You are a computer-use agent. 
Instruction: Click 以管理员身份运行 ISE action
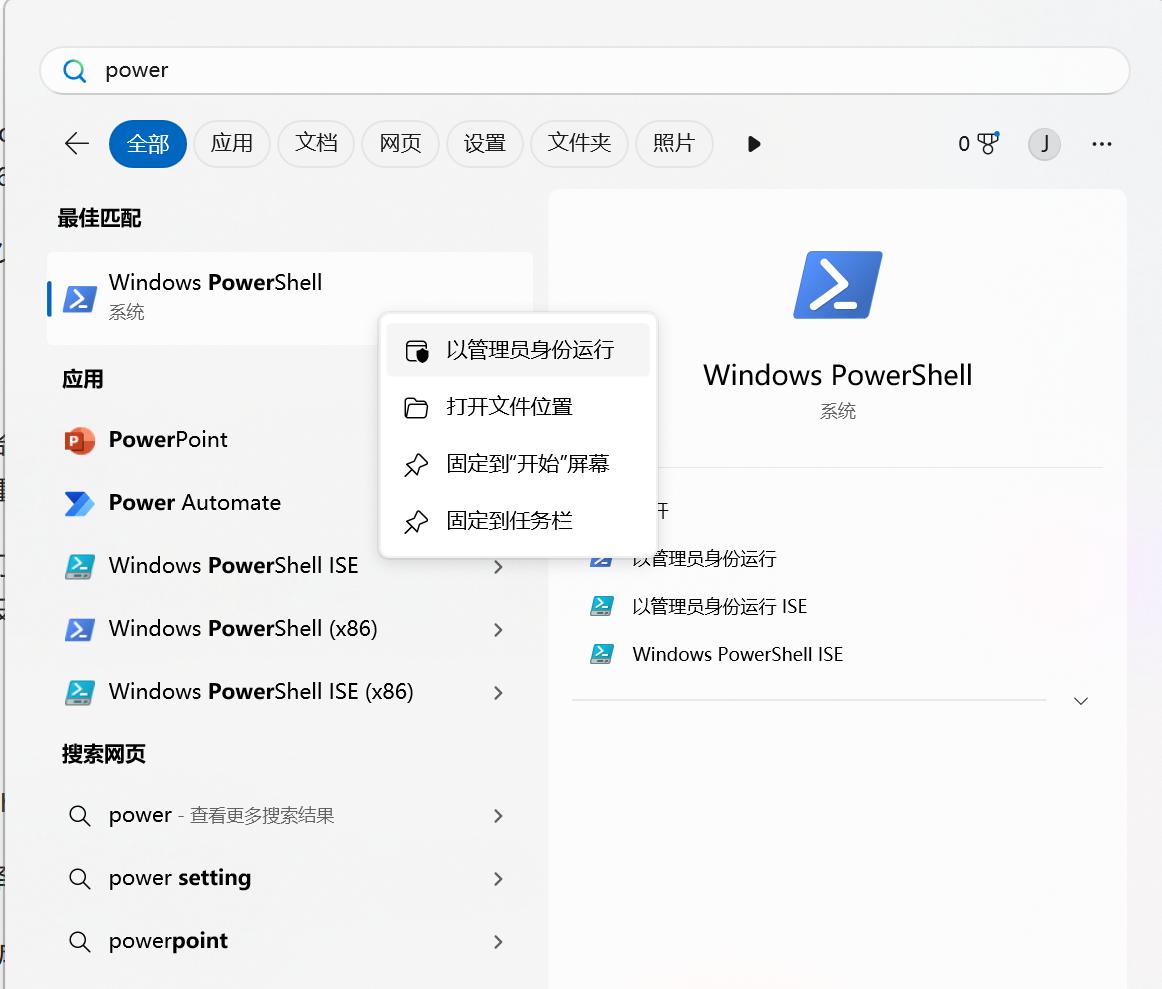tap(720, 606)
